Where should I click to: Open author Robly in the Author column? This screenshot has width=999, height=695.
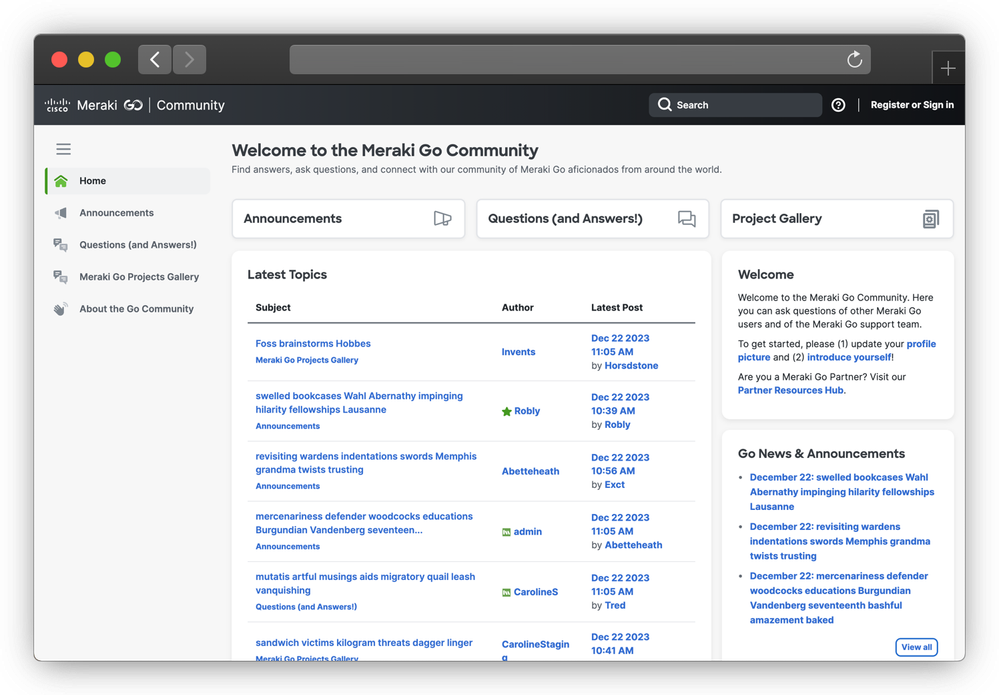coord(527,412)
